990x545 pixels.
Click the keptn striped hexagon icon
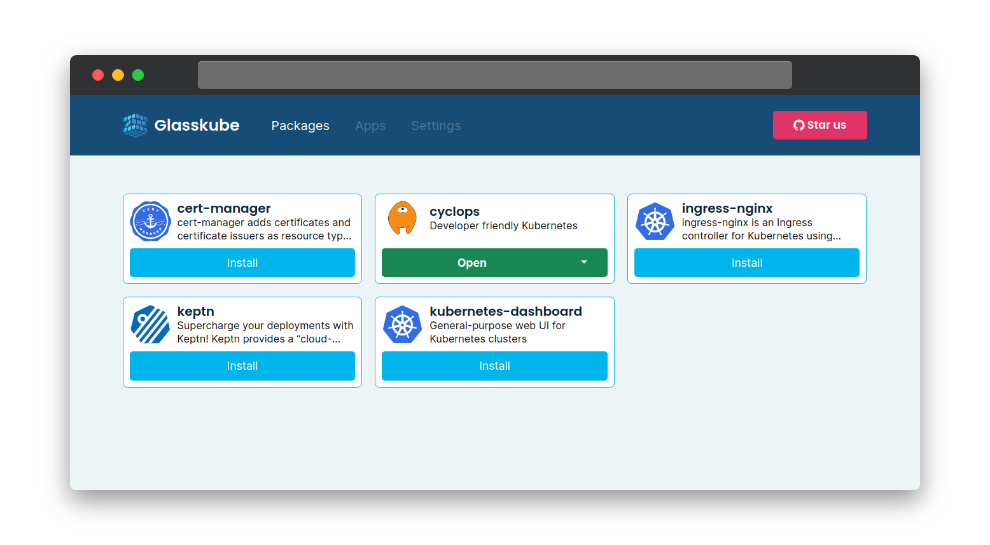pos(150,325)
